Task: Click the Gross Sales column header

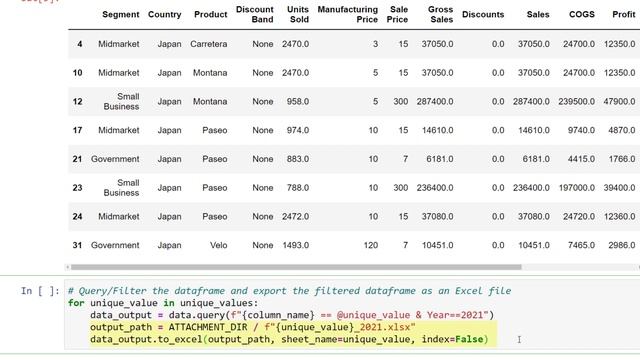Action: (440, 14)
